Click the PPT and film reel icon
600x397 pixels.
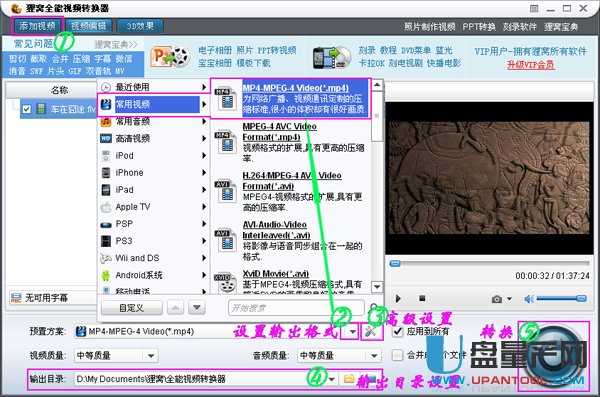click(170, 57)
